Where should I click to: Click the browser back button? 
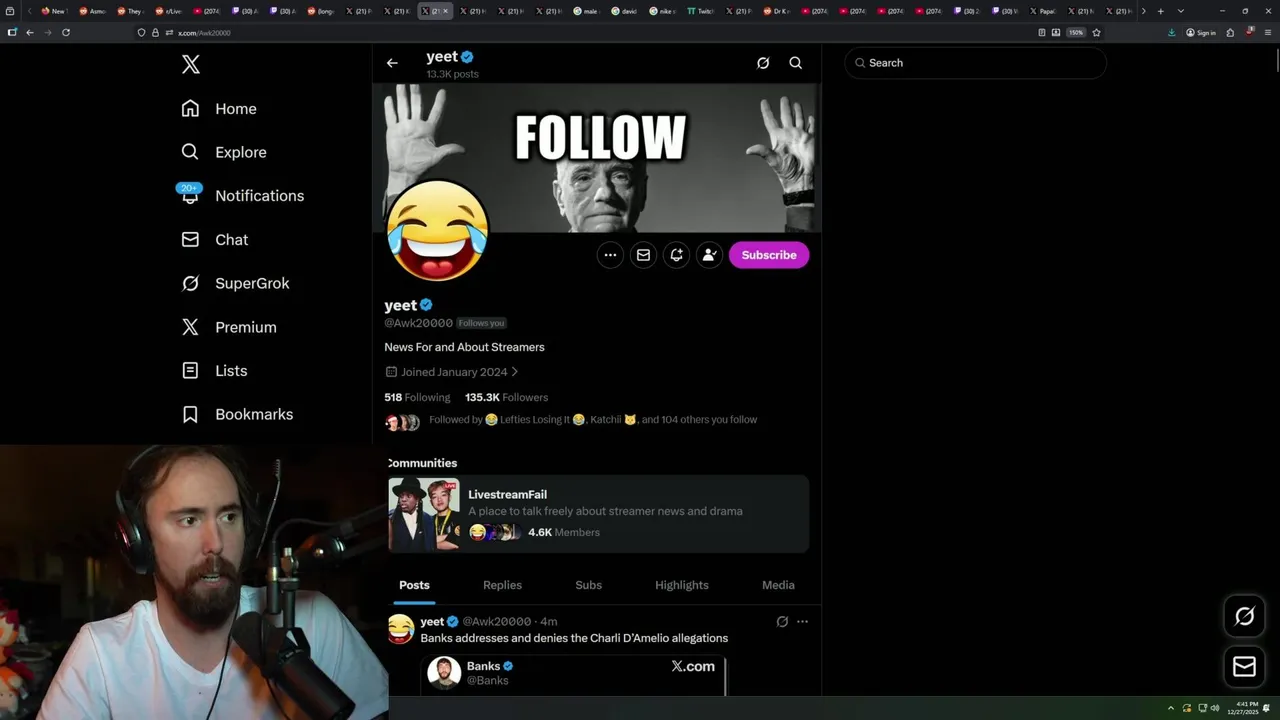pos(30,32)
